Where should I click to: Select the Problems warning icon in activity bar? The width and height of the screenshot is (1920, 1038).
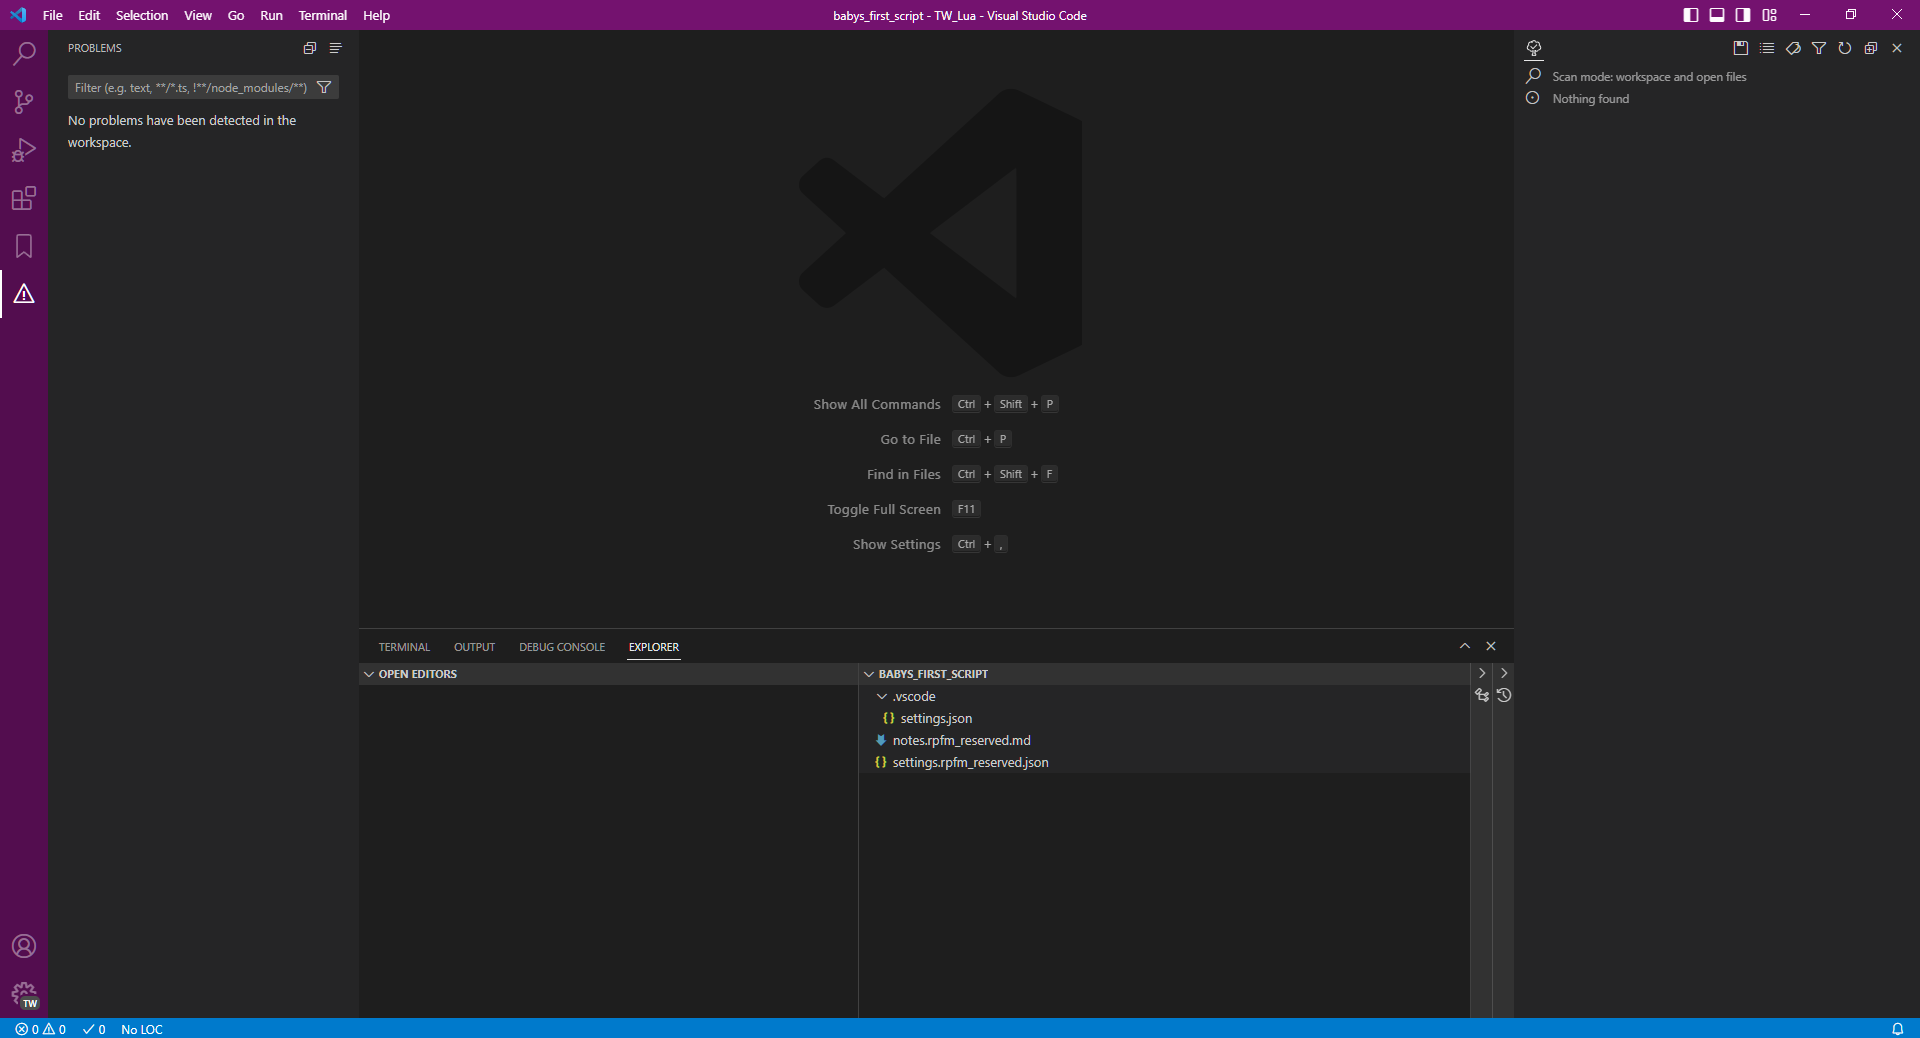click(x=24, y=294)
